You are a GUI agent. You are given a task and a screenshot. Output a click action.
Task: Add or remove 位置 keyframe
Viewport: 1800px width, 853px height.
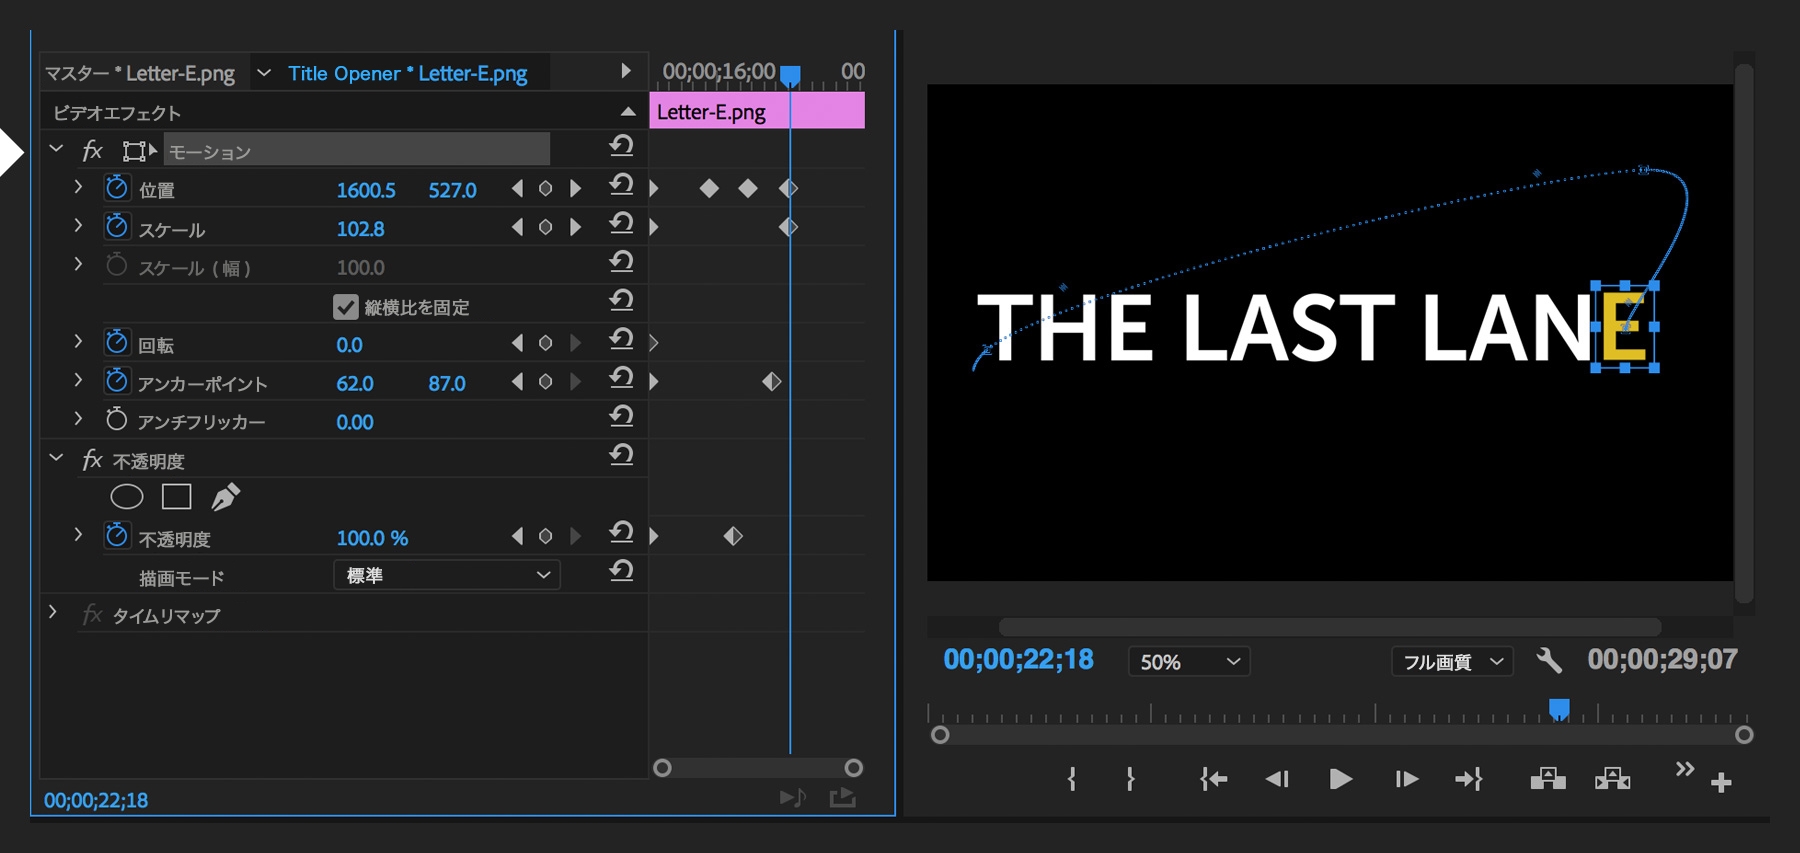point(545,188)
